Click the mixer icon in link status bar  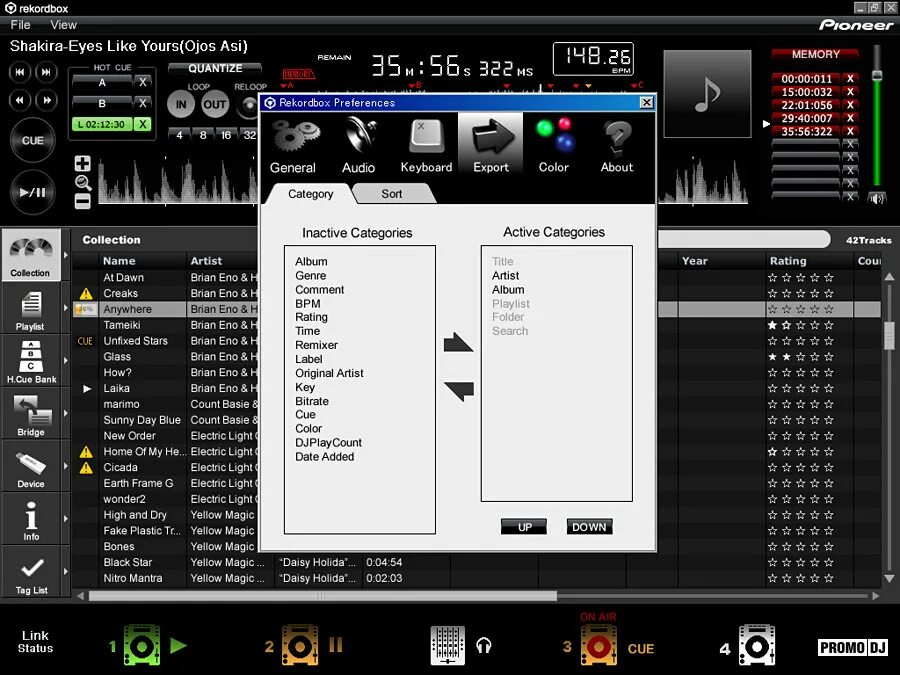coord(448,646)
